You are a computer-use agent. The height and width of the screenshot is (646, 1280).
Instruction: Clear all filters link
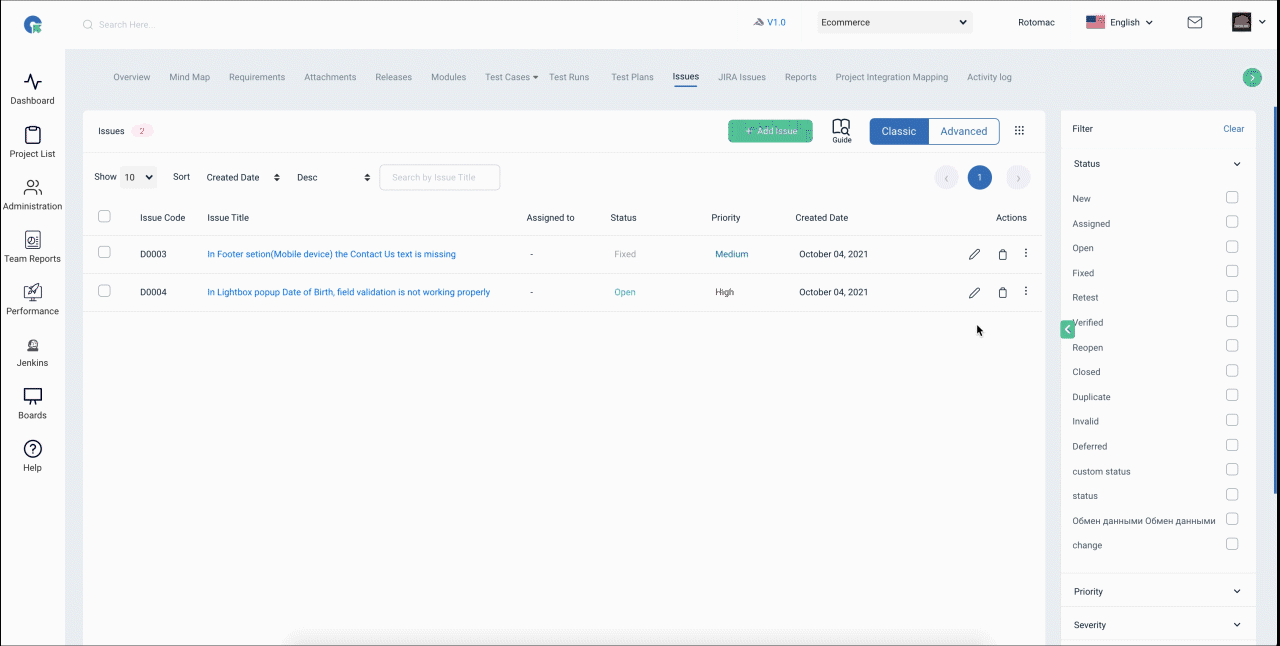(x=1234, y=129)
